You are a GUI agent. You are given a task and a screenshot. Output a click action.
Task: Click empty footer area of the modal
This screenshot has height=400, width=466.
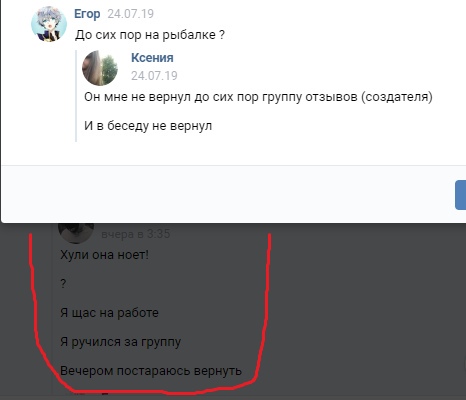pos(227,194)
